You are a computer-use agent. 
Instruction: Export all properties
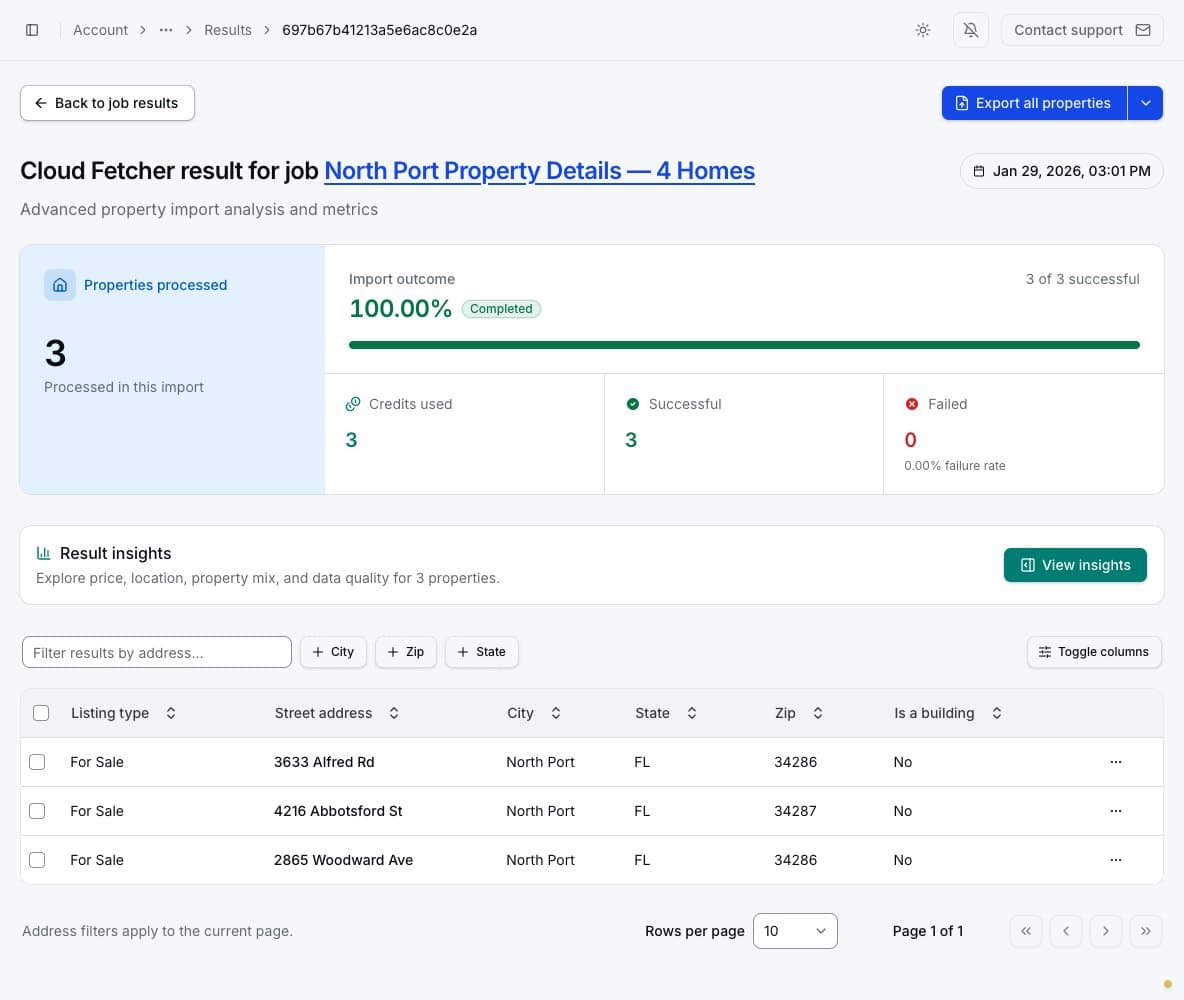pos(1034,103)
